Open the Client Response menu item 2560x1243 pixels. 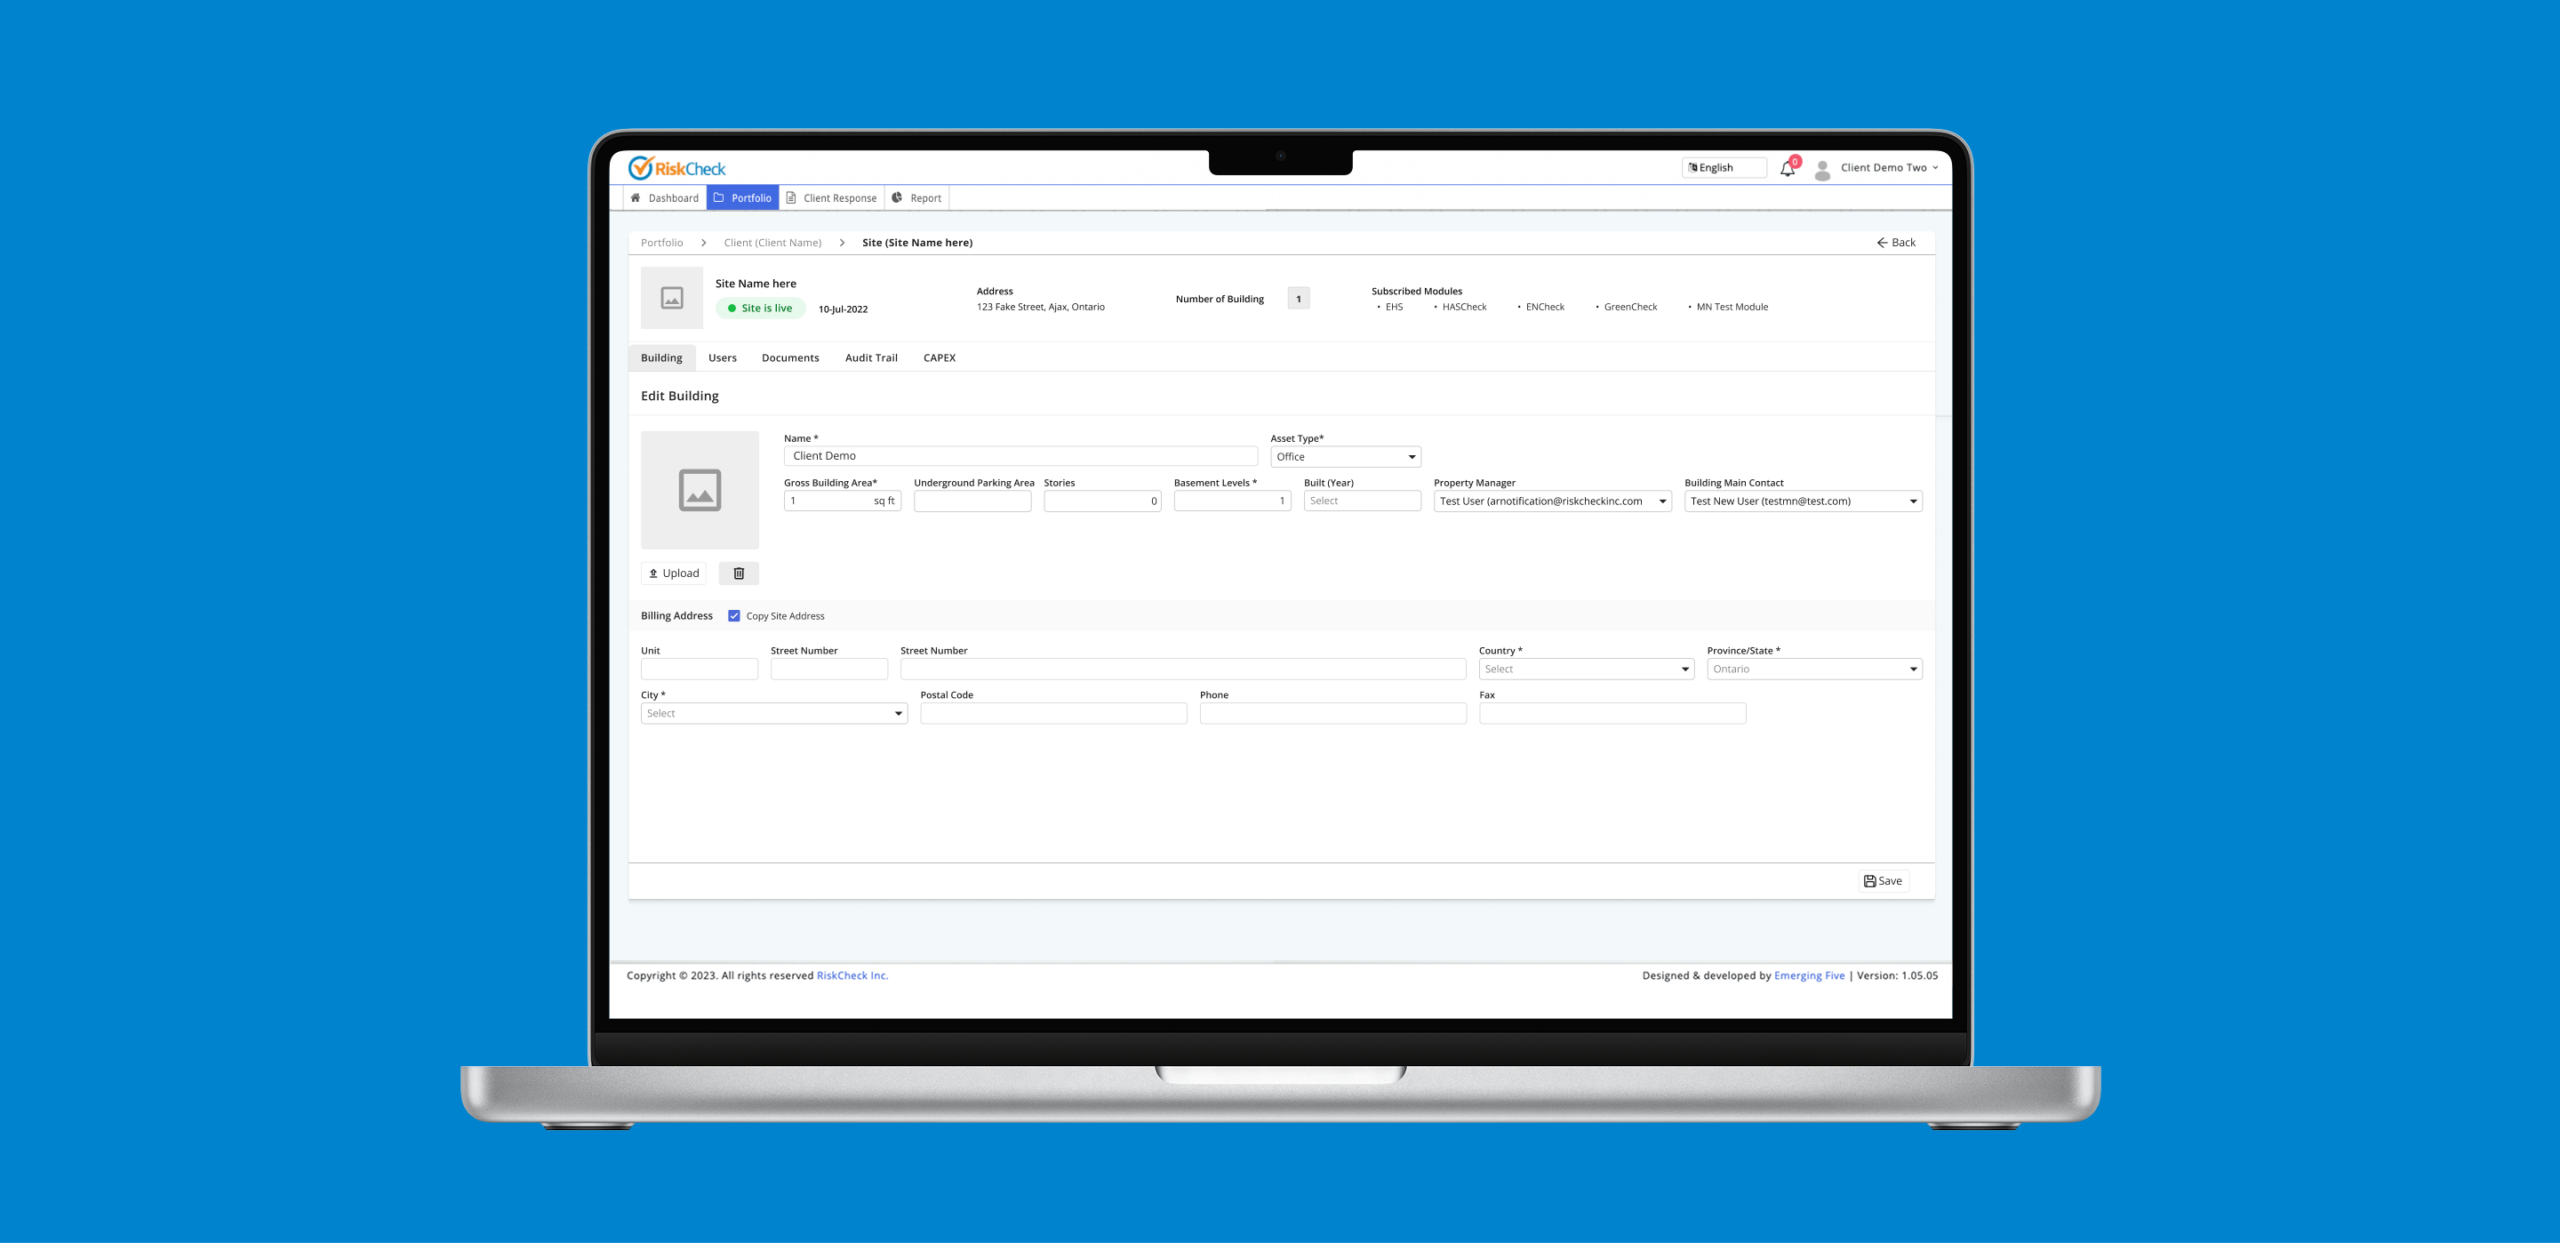(832, 198)
